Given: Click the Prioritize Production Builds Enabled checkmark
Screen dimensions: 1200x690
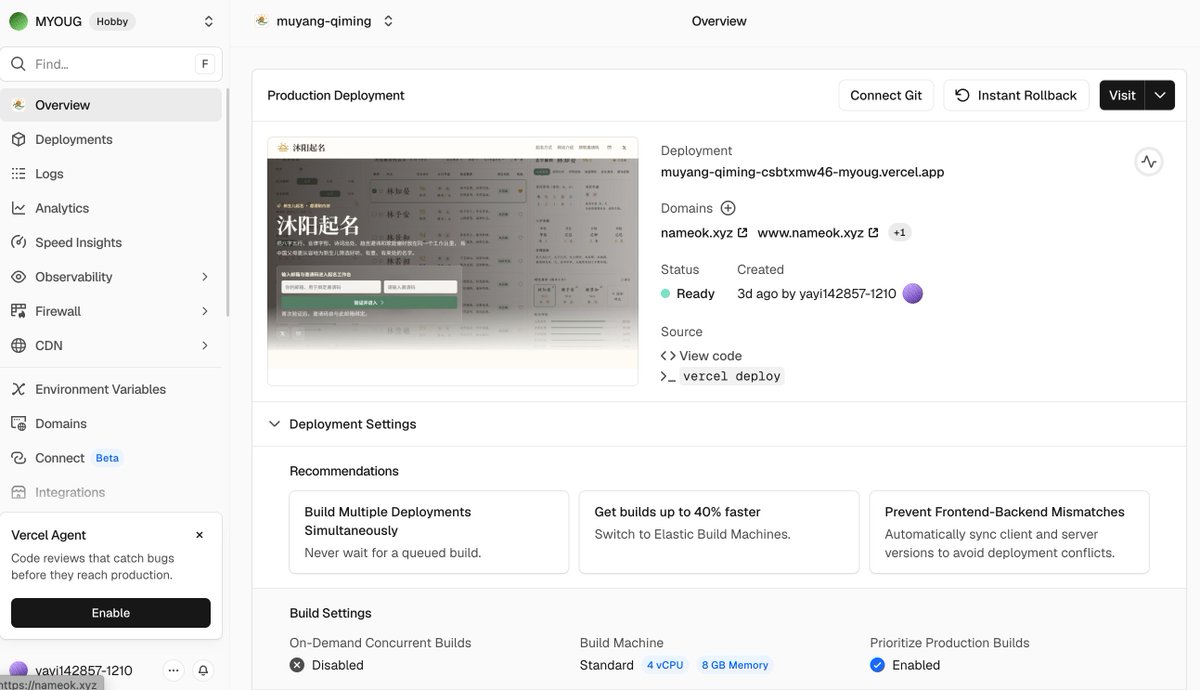Looking at the screenshot, I should point(877,665).
